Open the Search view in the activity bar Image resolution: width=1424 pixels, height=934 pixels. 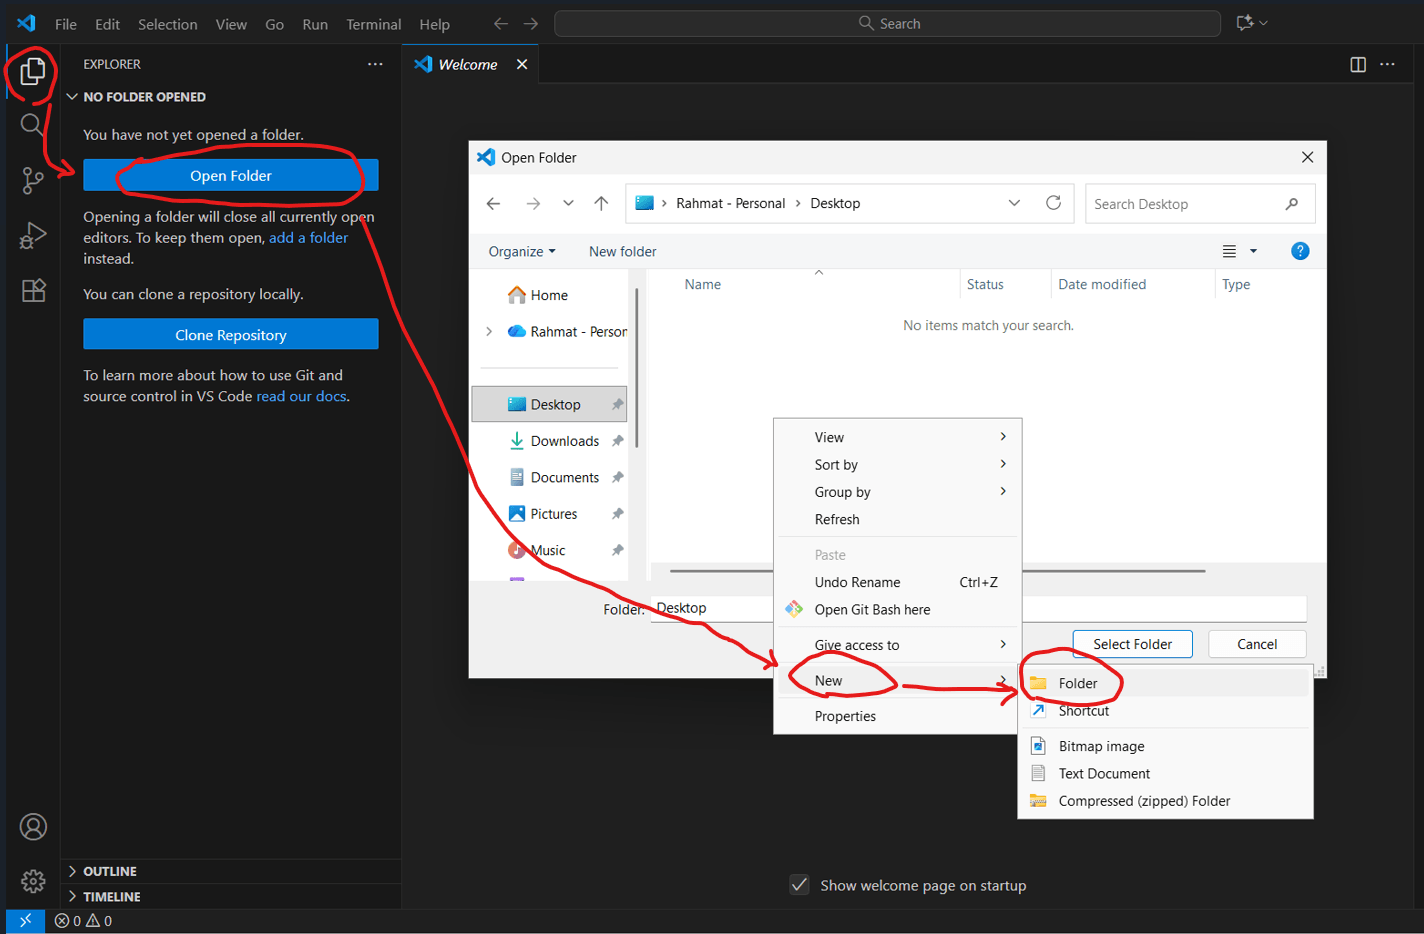tap(32, 124)
